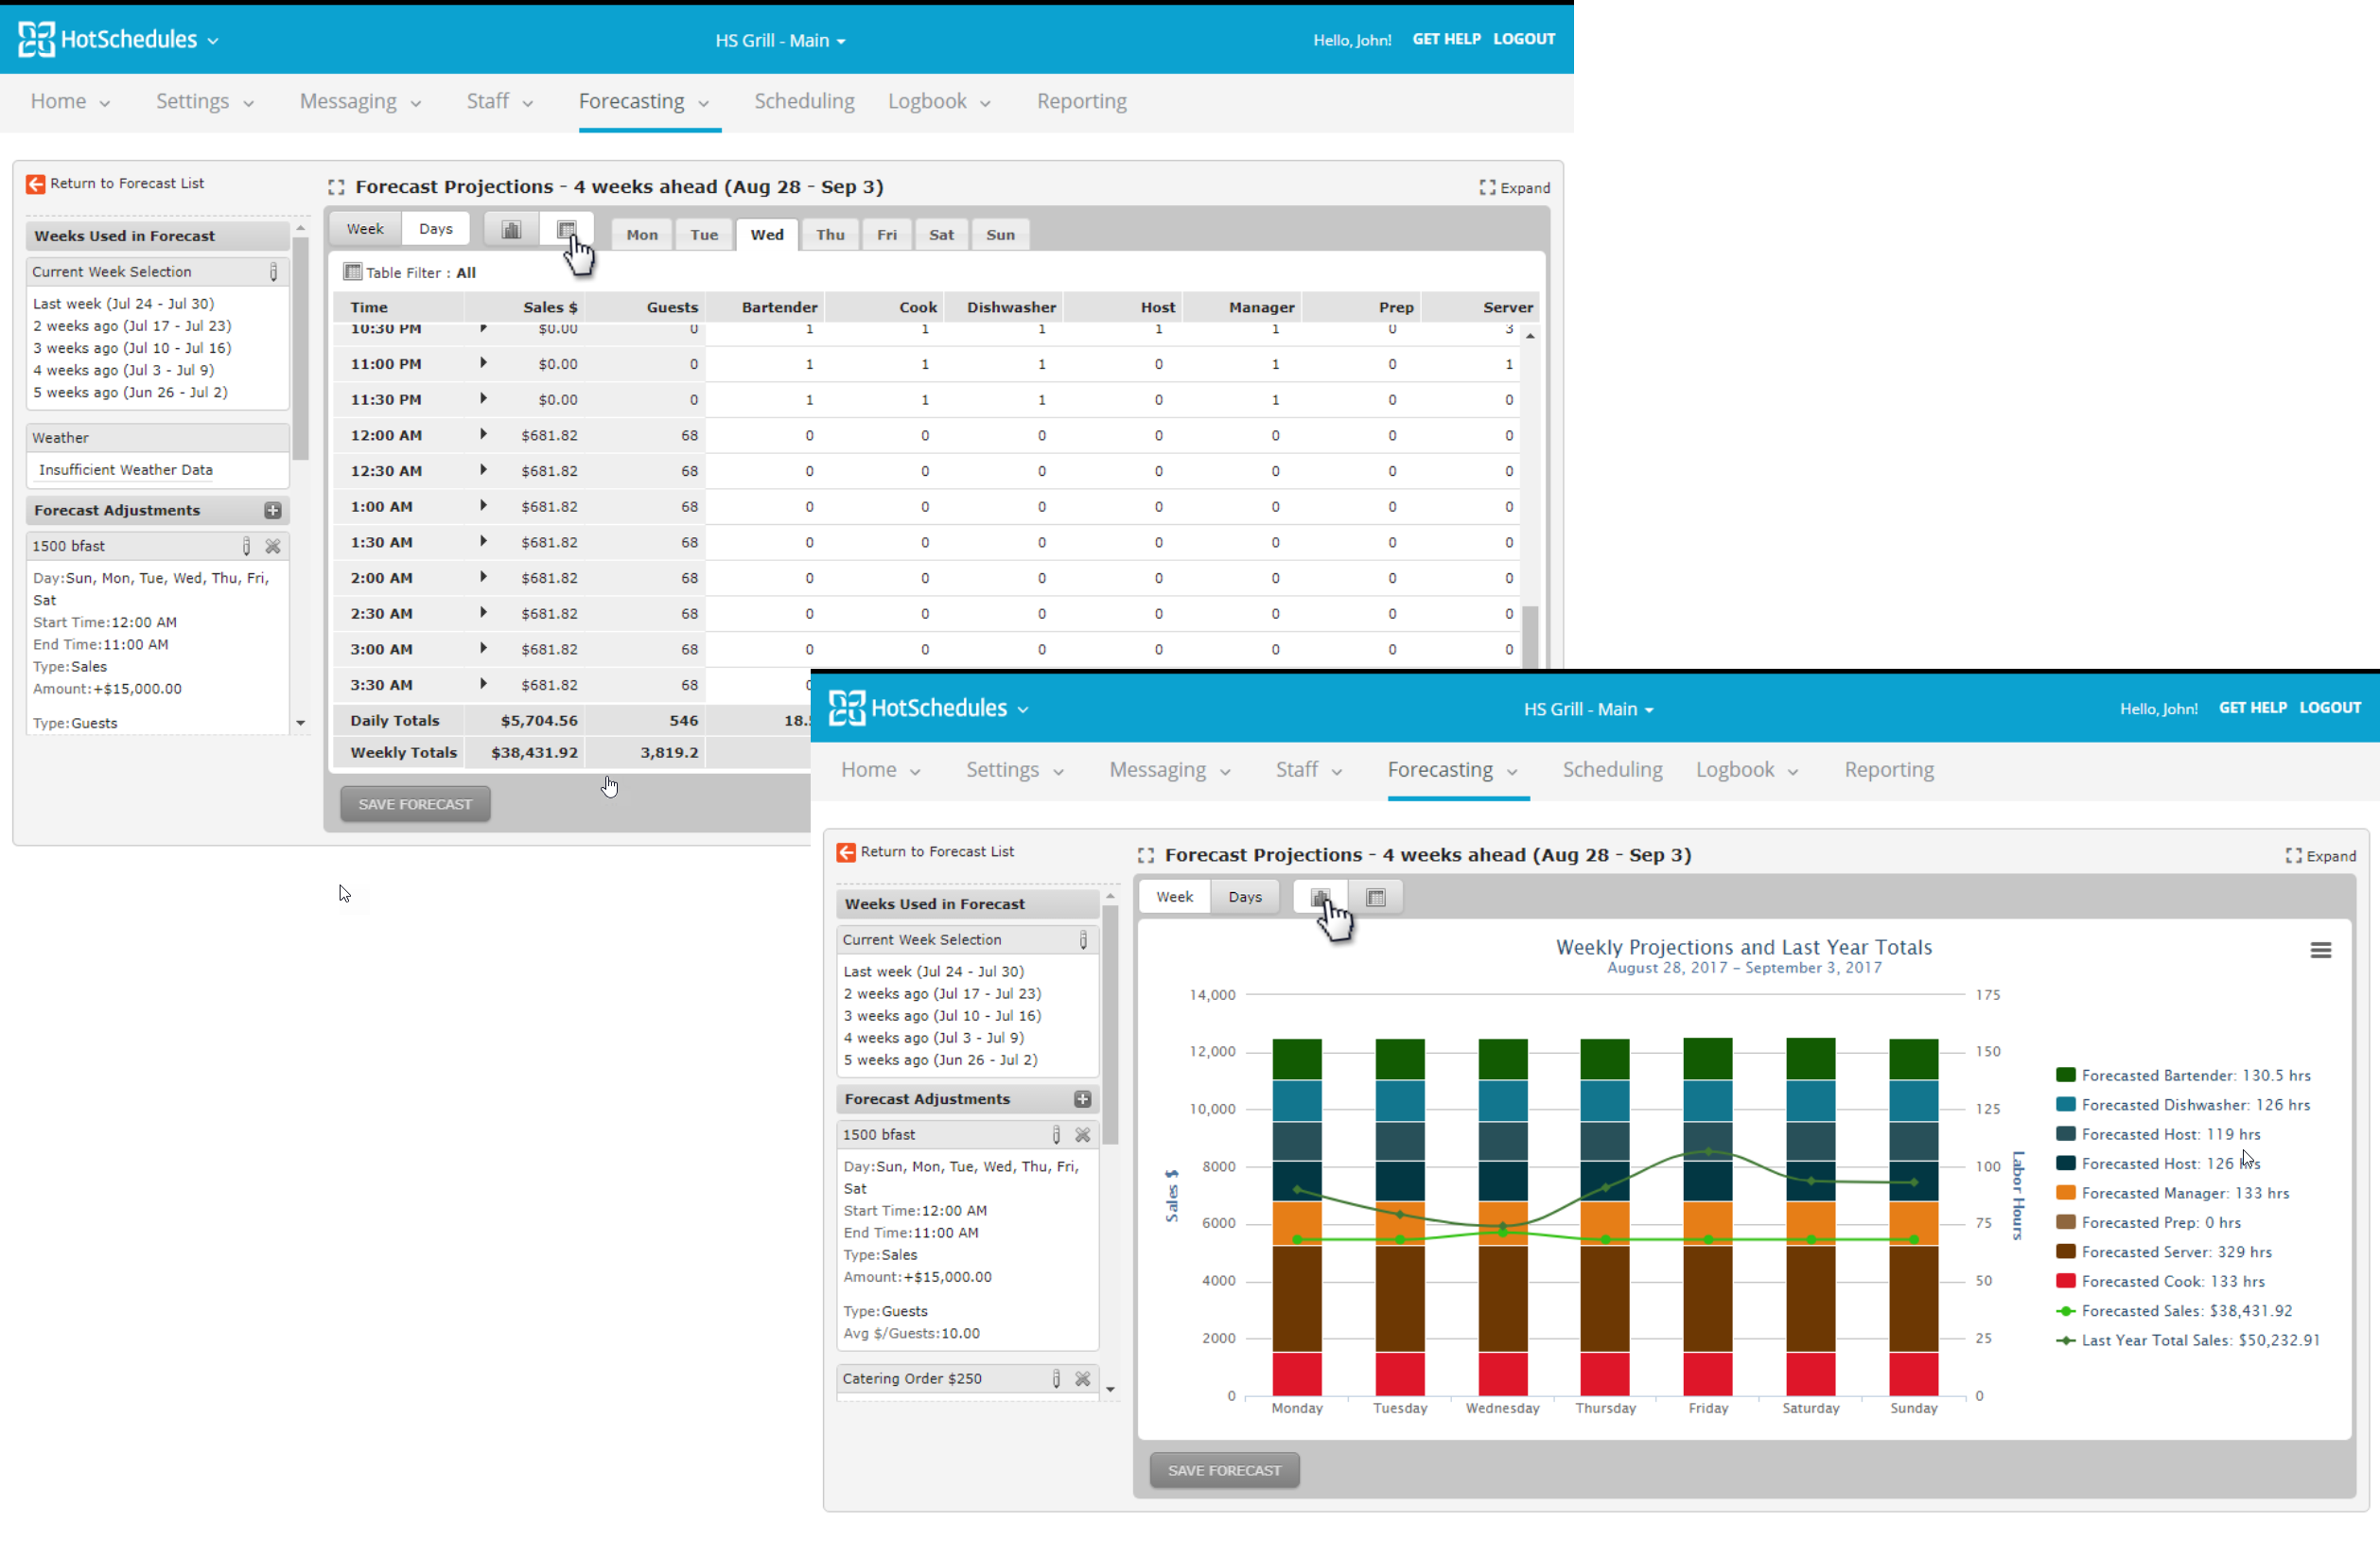Select the Week tab in lower panel
This screenshot has width=2380, height=1558.
[1174, 897]
